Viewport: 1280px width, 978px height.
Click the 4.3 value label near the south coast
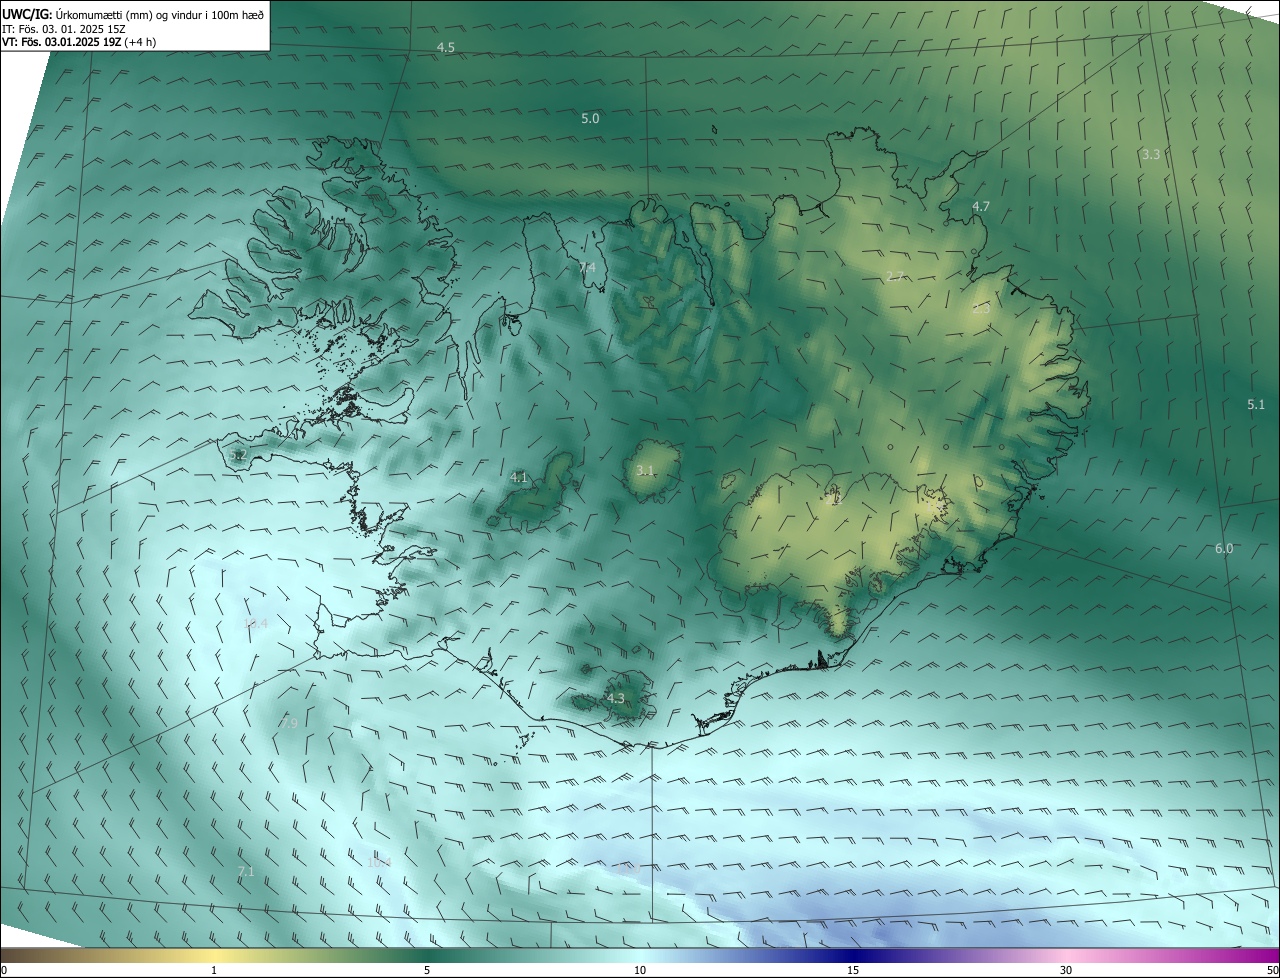616,698
